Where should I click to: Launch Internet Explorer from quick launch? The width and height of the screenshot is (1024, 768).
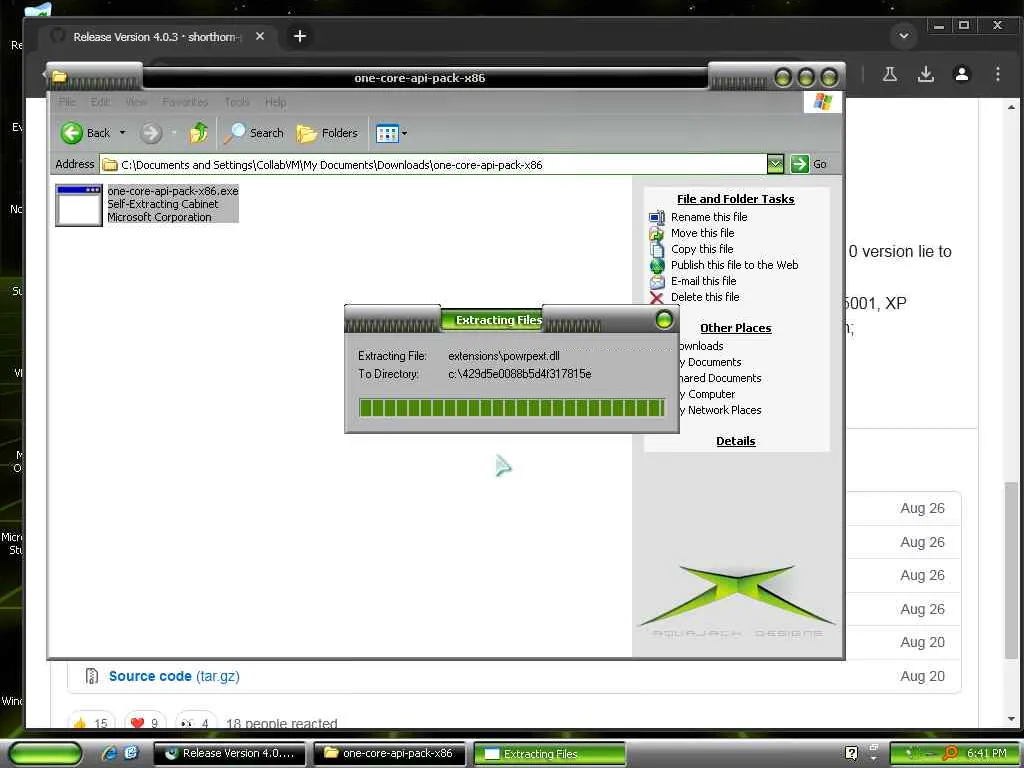(108, 754)
